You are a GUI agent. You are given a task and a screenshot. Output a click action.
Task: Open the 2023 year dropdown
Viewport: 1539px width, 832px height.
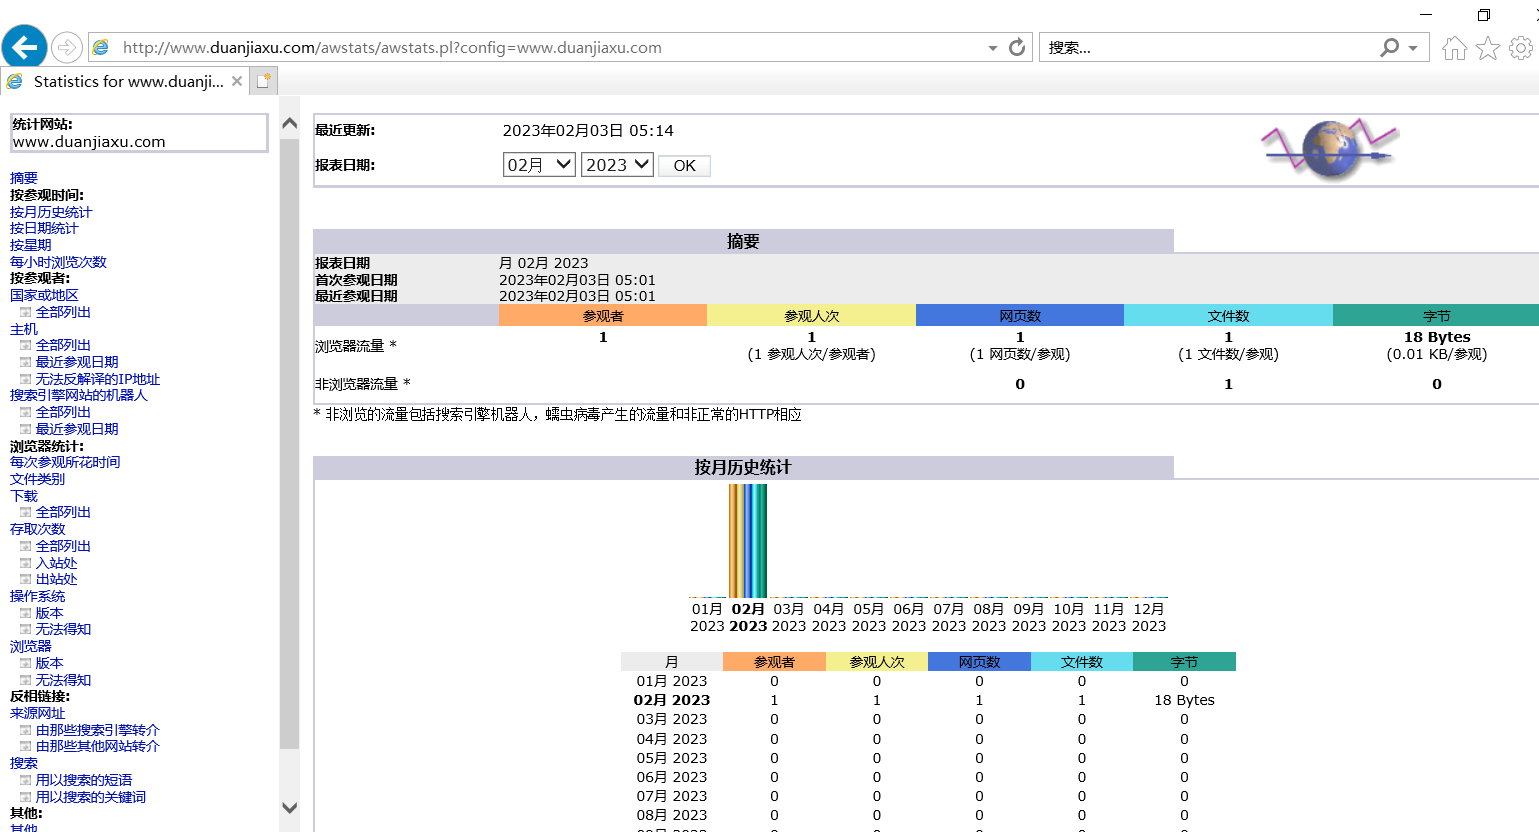(x=617, y=165)
